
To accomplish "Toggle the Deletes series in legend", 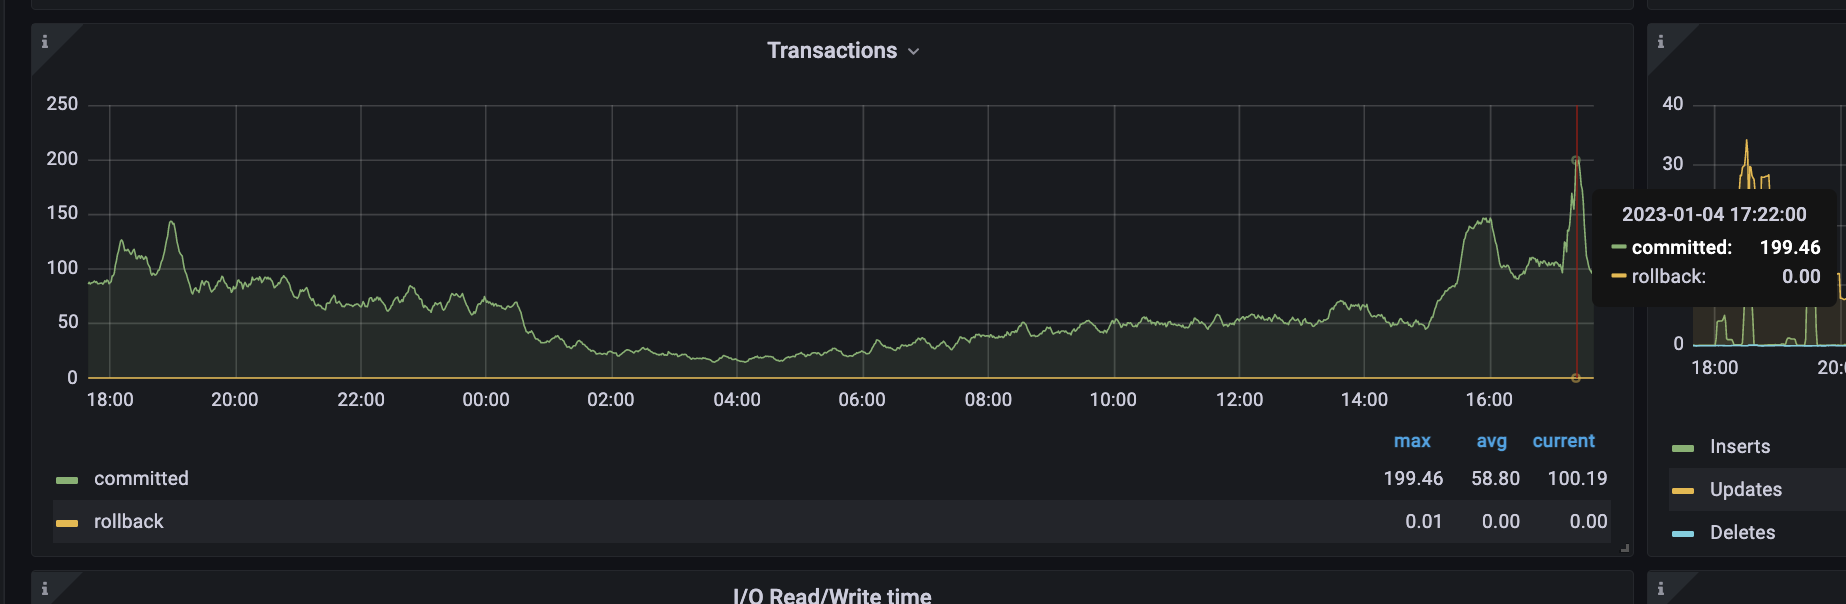I will (x=1743, y=533).
